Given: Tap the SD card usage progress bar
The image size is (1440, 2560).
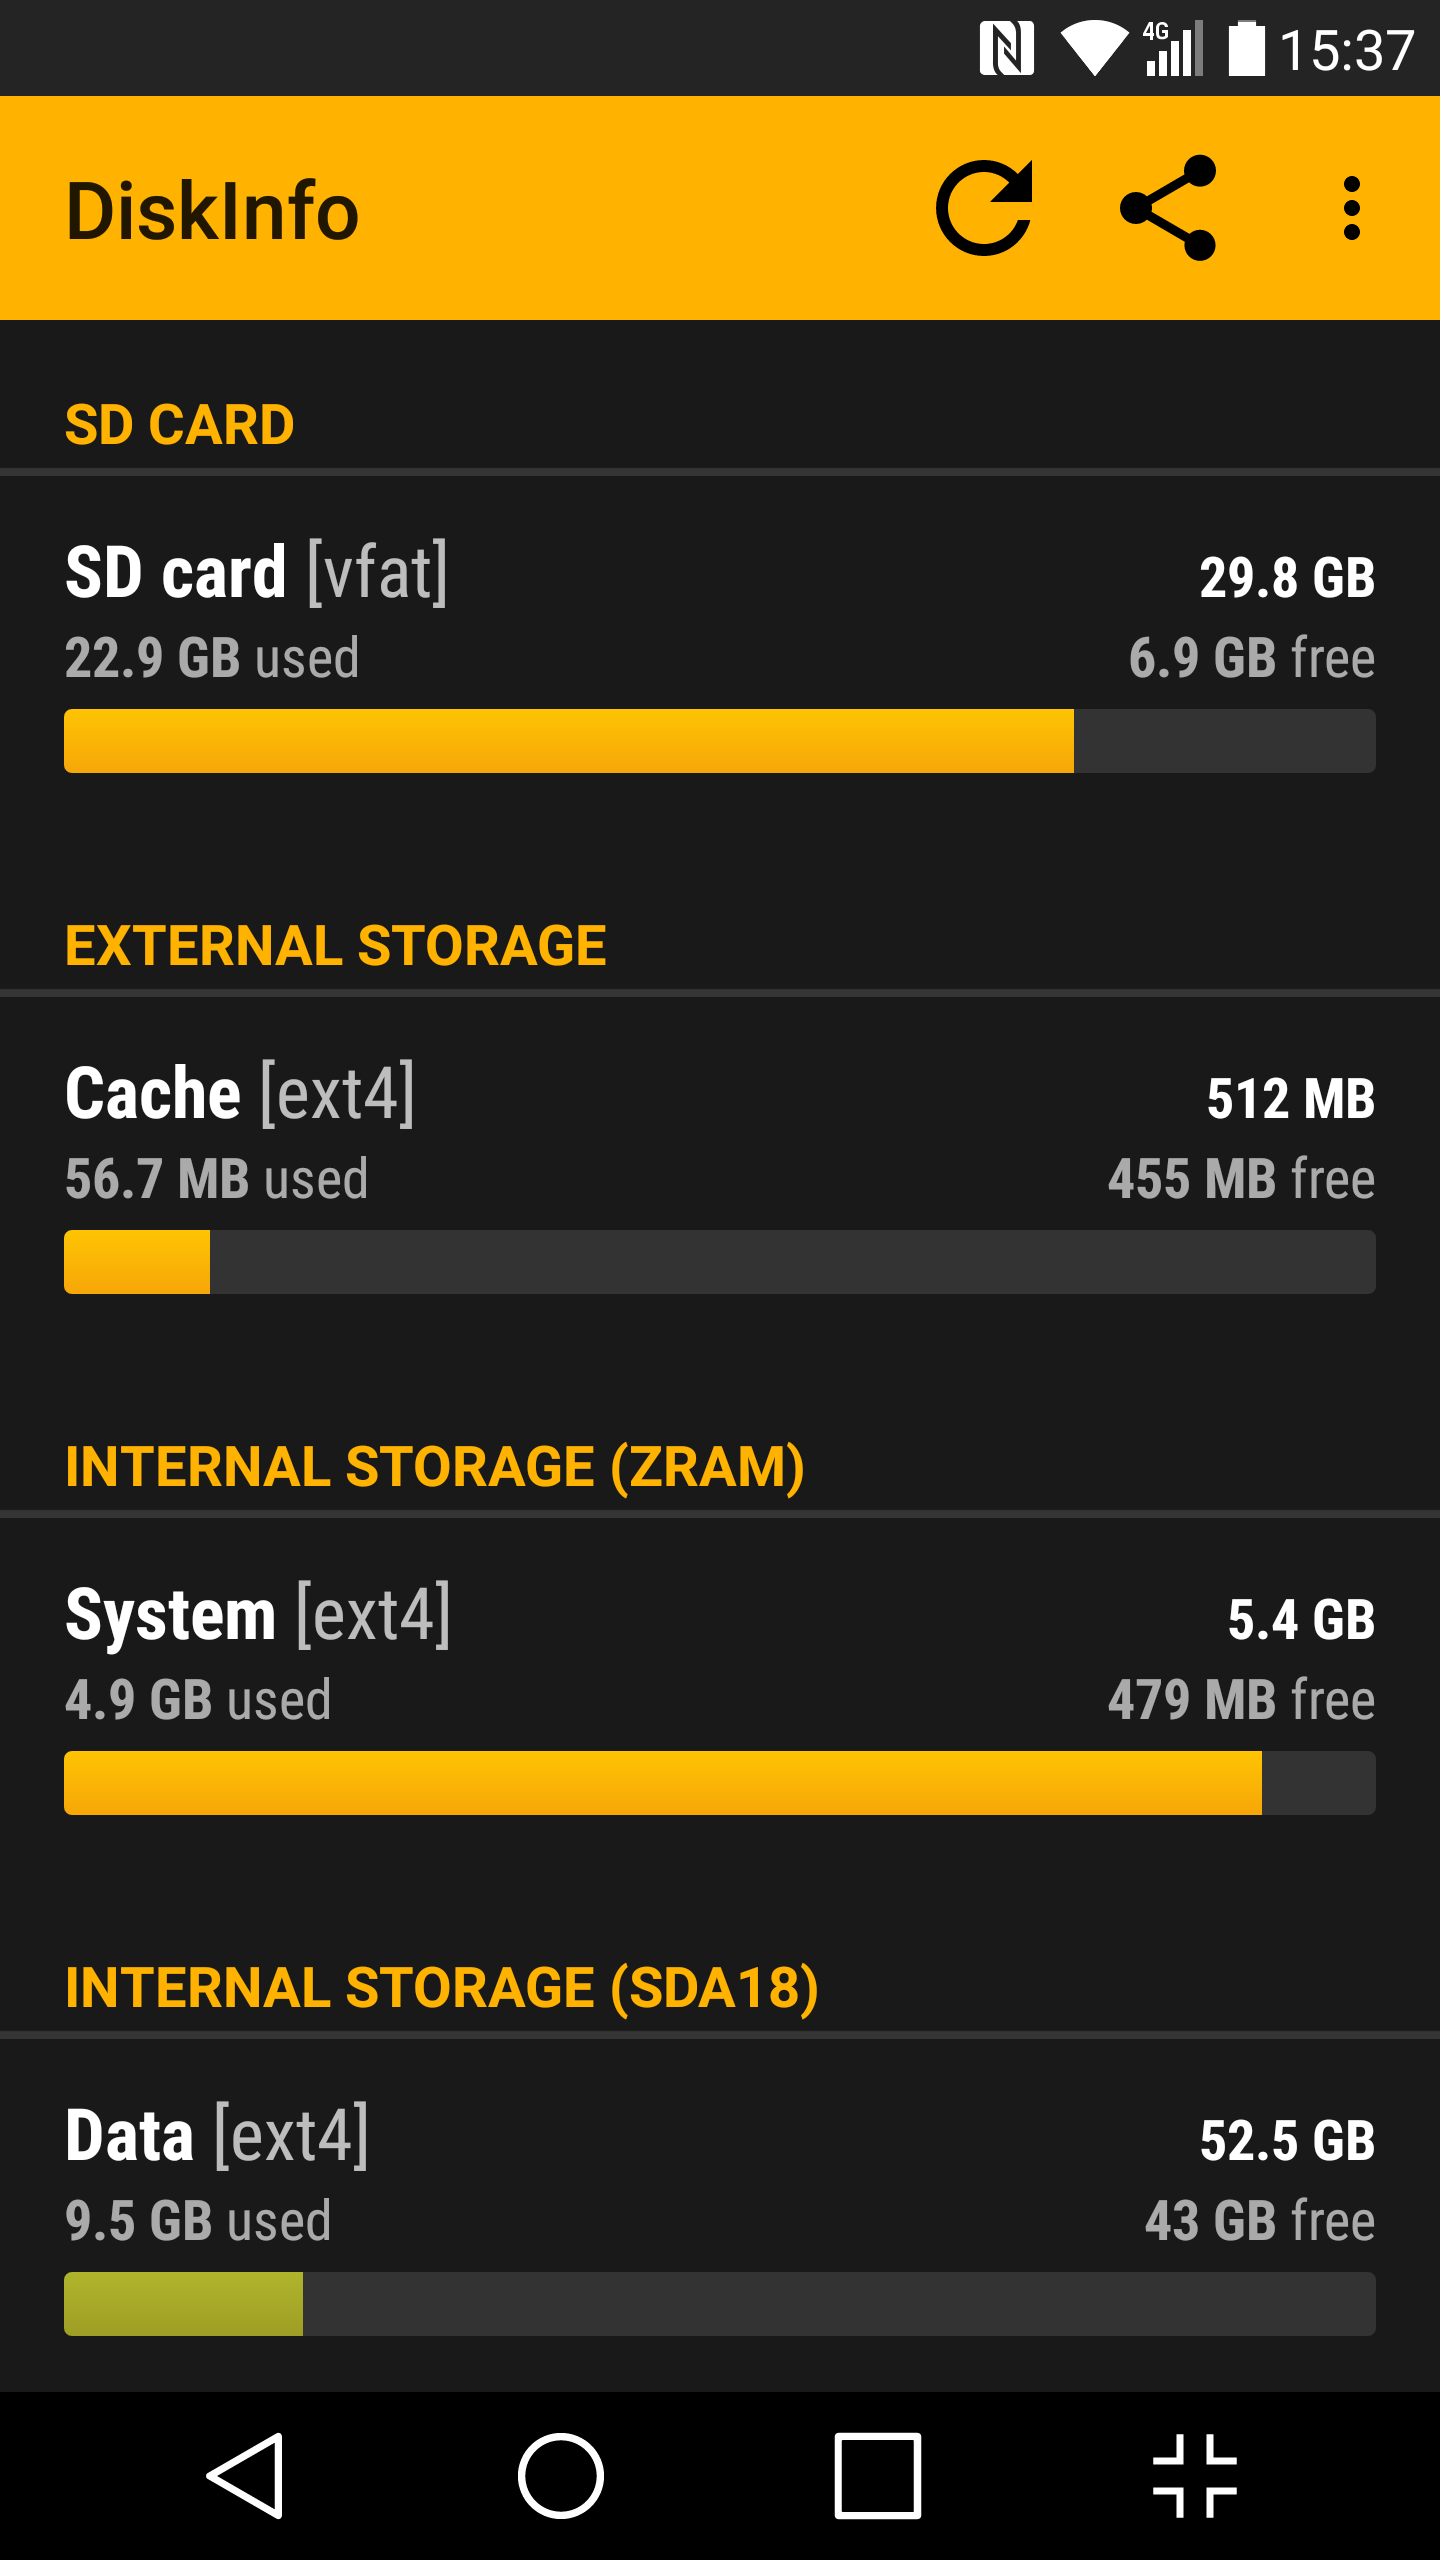Looking at the screenshot, I should [x=720, y=741].
